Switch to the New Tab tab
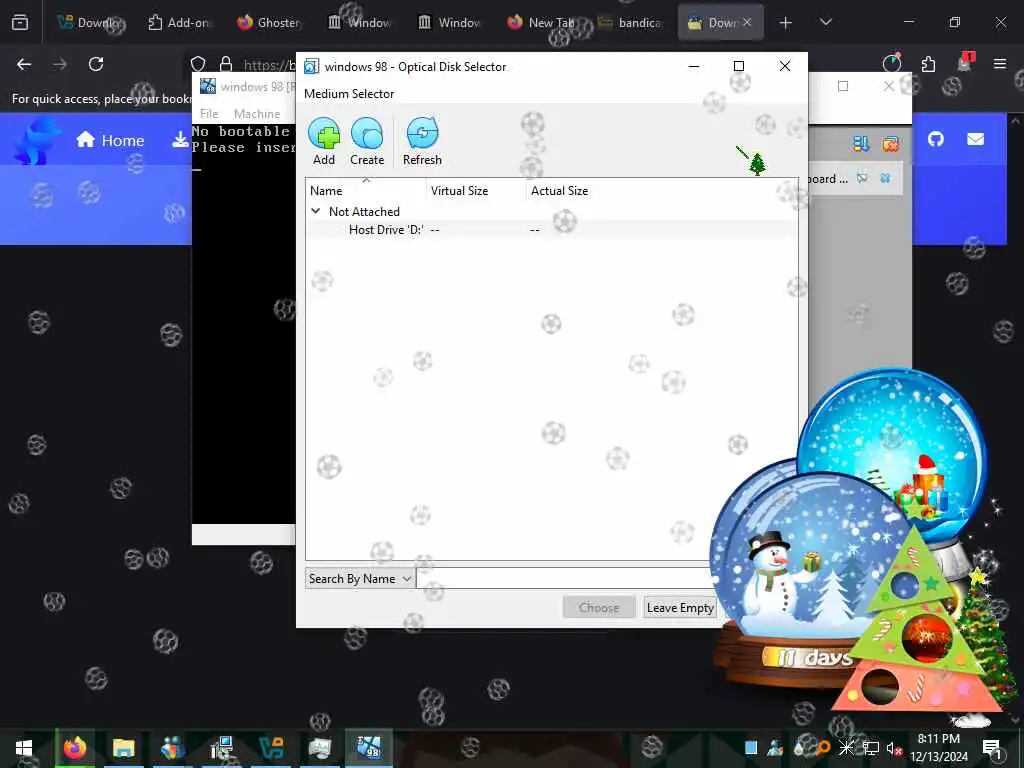This screenshot has width=1024, height=768. pyautogui.click(x=541, y=23)
